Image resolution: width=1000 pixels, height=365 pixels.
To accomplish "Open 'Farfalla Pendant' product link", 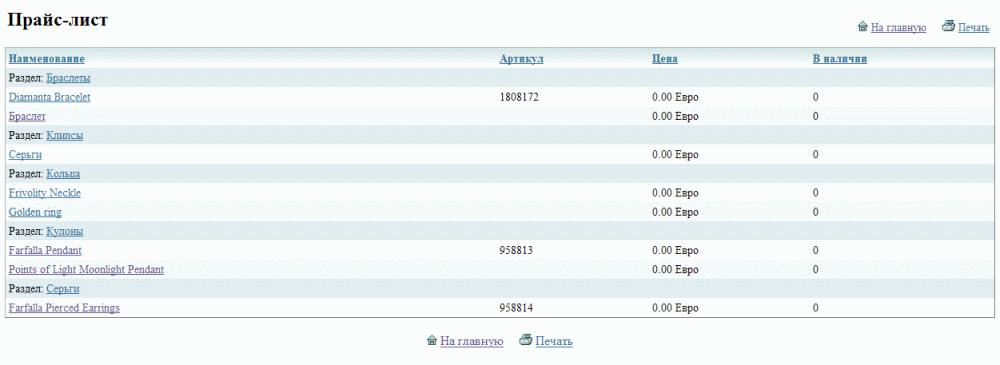I will 45,250.
